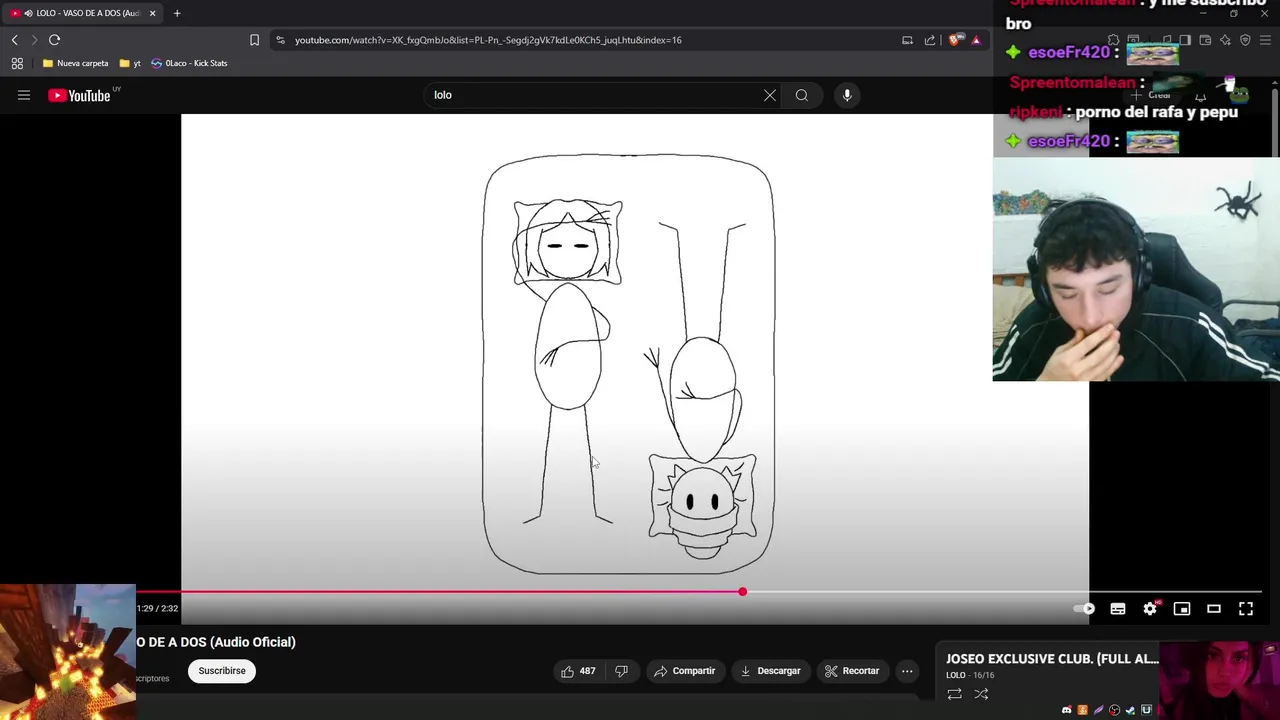Open the YouTube hamburger guide menu
Image resolution: width=1280 pixels, height=720 pixels.
pos(24,95)
